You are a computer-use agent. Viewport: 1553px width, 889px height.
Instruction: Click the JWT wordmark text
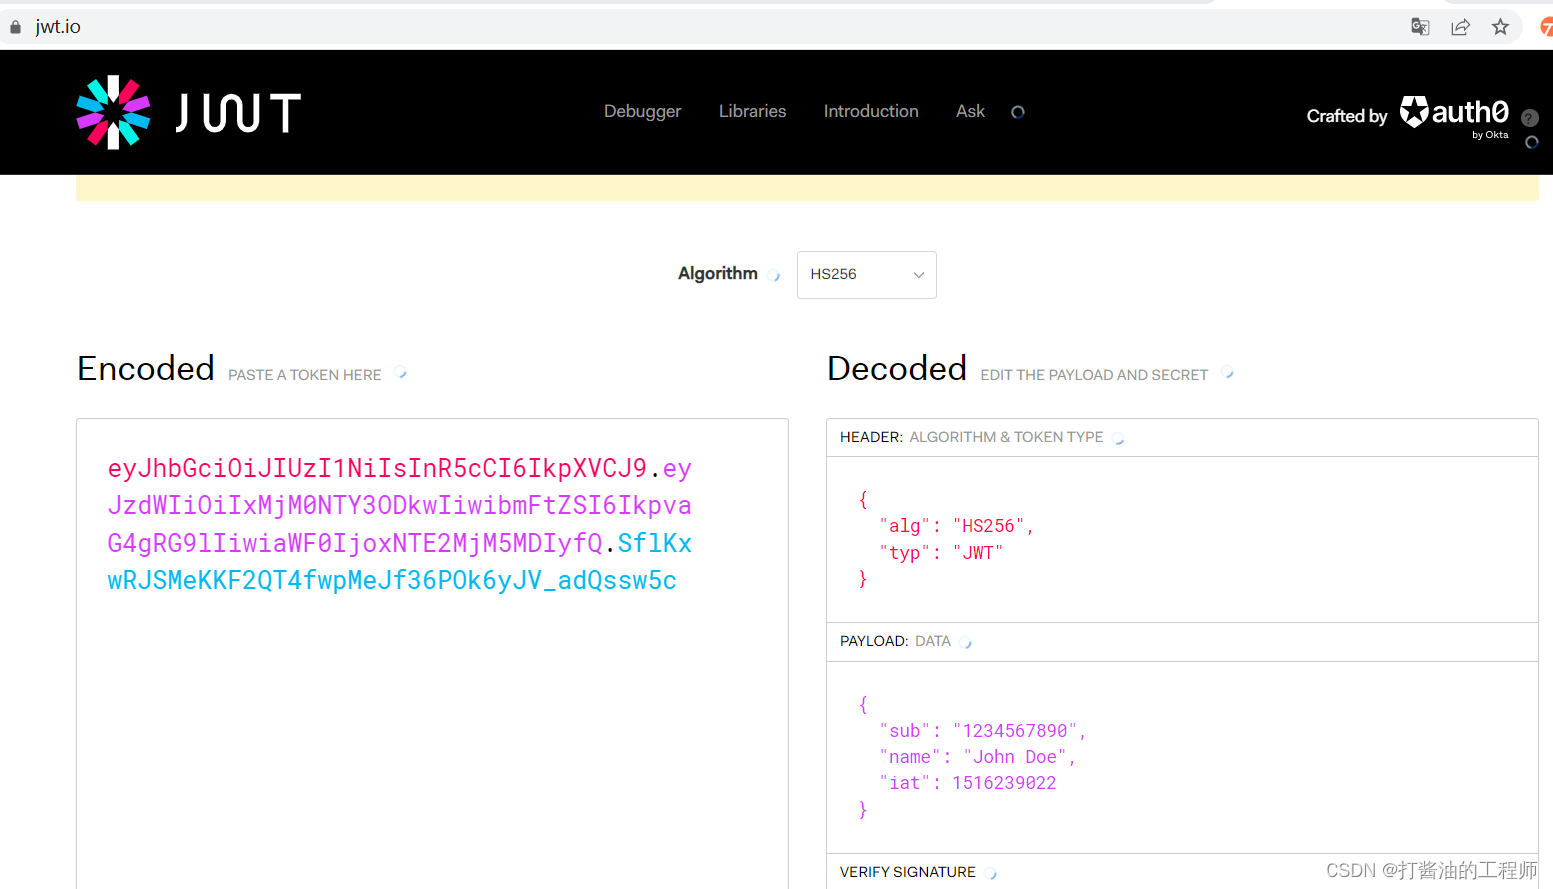pos(238,112)
